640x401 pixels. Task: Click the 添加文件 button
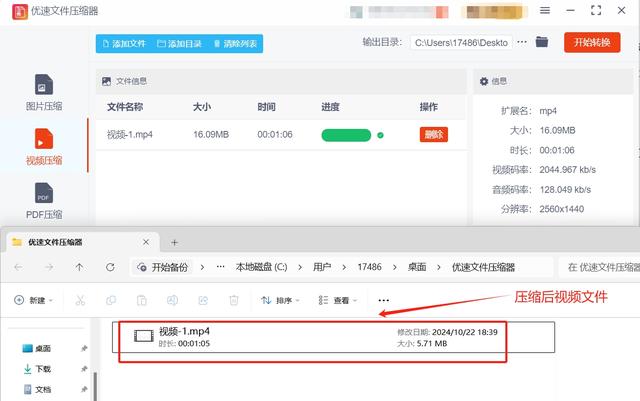124,44
